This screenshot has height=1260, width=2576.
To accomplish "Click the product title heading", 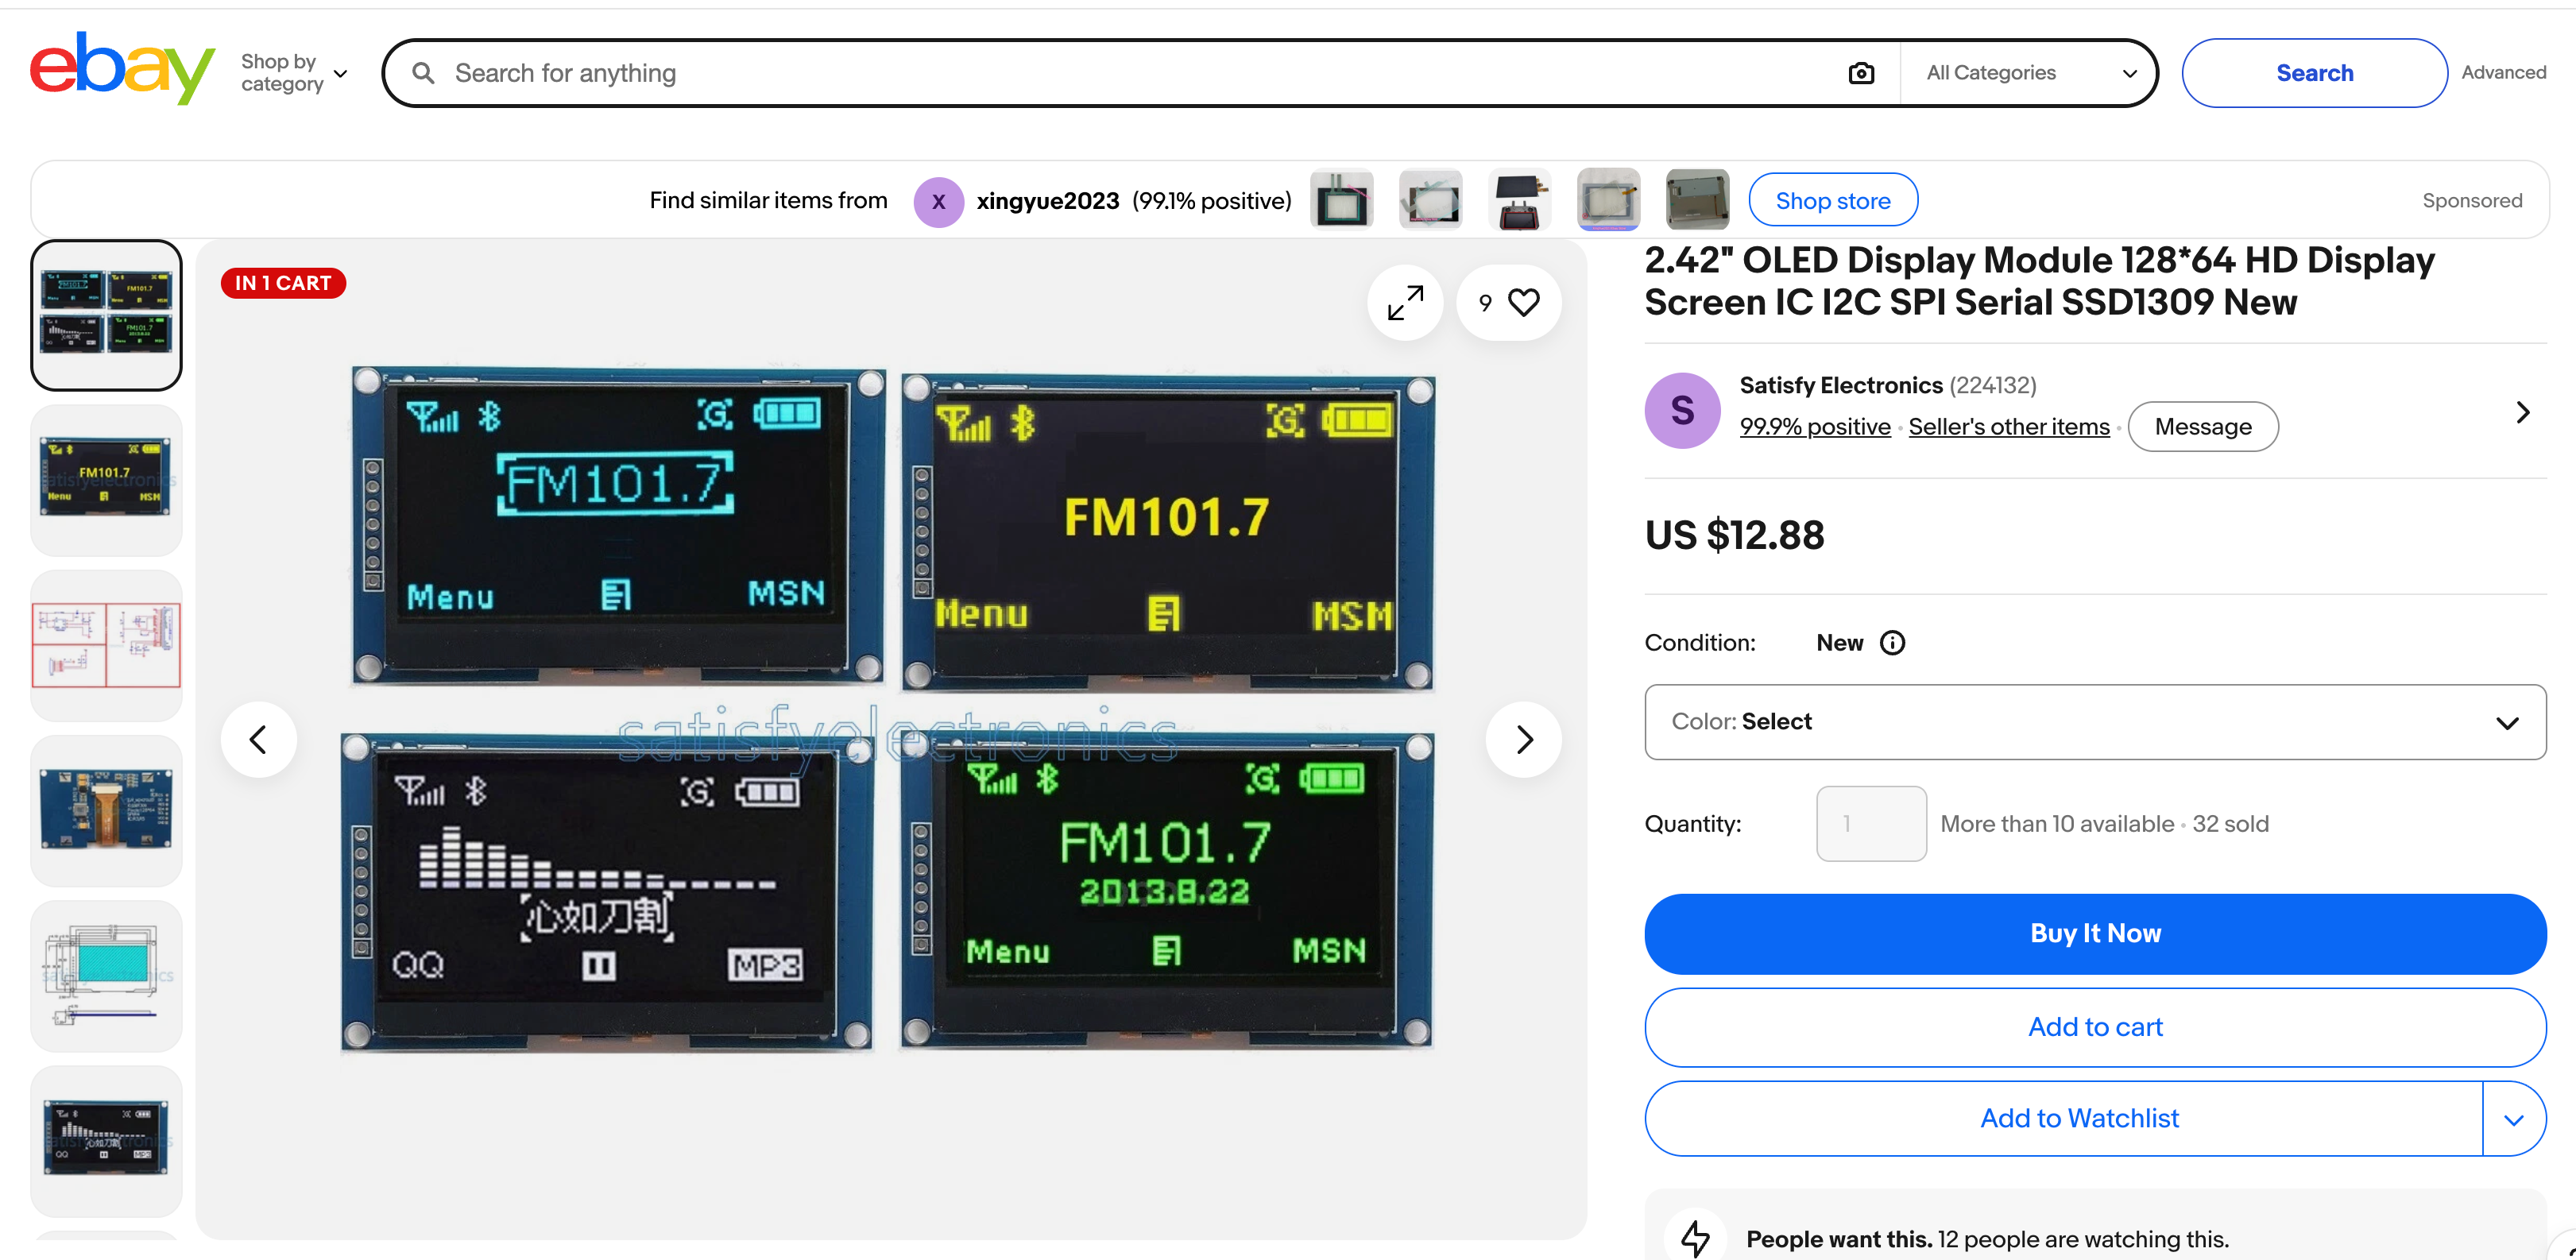I will pyautogui.click(x=2040, y=281).
